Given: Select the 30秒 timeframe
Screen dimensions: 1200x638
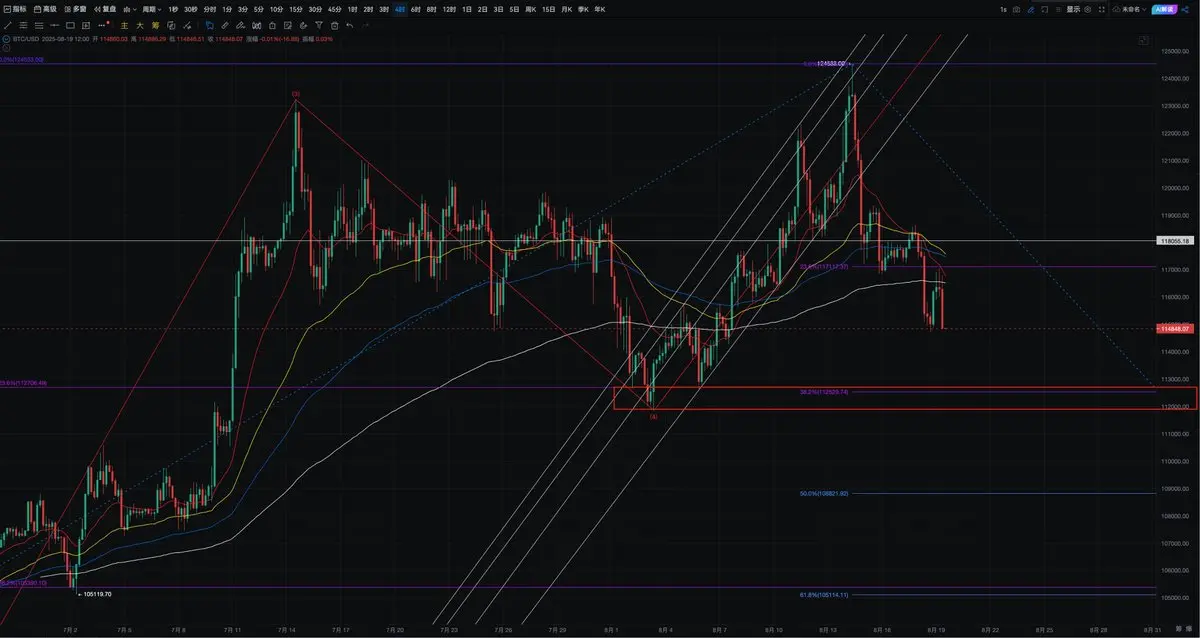Looking at the screenshot, I should 190,9.
